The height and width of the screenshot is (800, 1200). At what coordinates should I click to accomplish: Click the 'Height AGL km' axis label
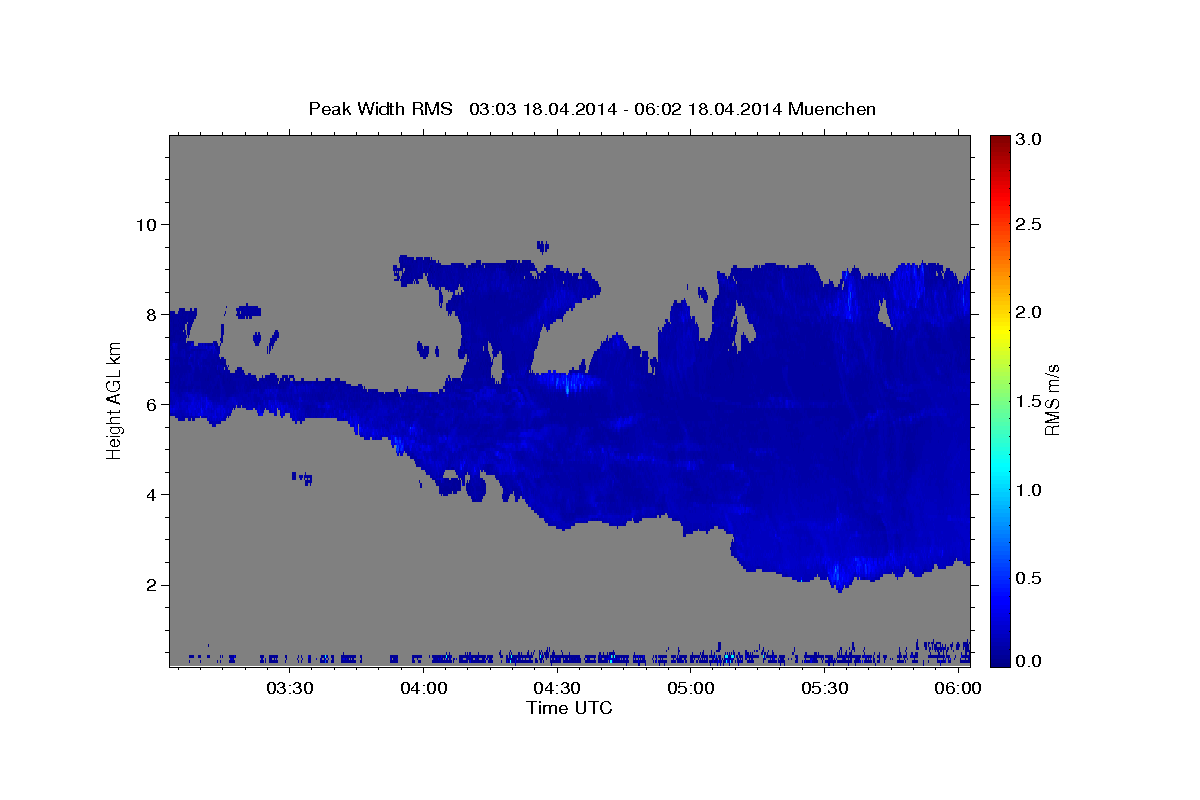point(114,400)
